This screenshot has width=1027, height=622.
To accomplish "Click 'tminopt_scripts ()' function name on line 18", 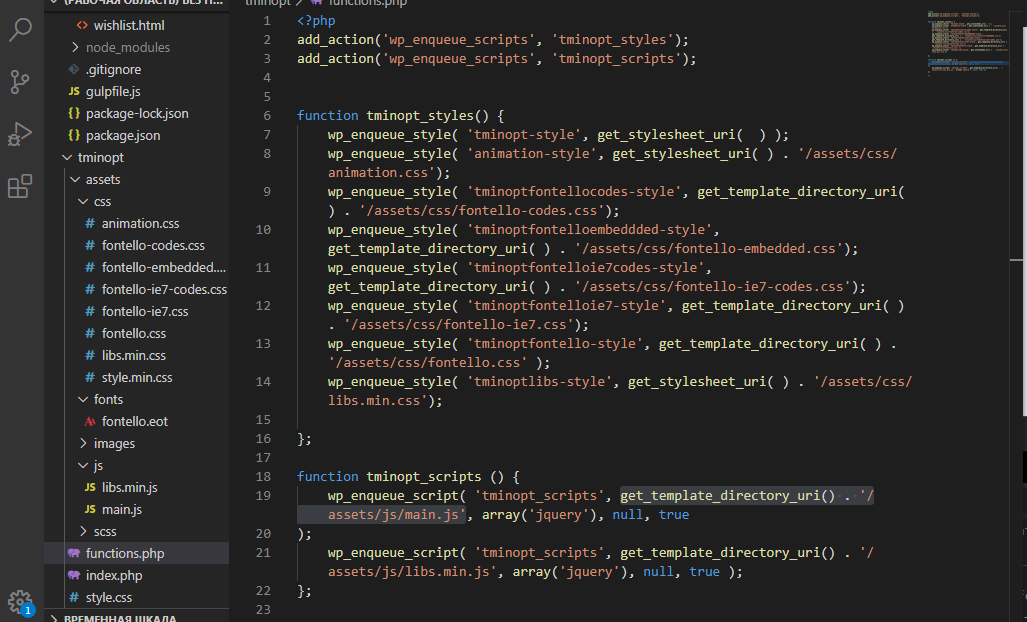I will [x=435, y=477].
